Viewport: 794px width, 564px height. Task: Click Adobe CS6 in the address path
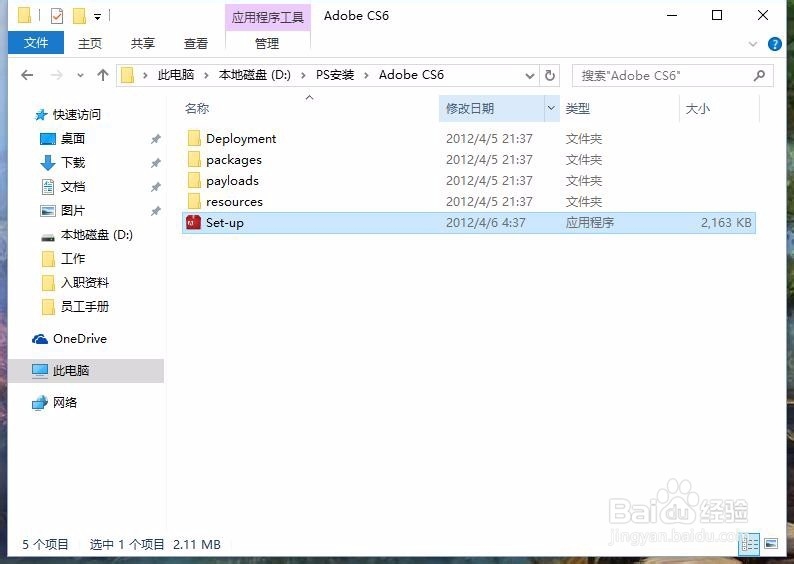coord(411,75)
